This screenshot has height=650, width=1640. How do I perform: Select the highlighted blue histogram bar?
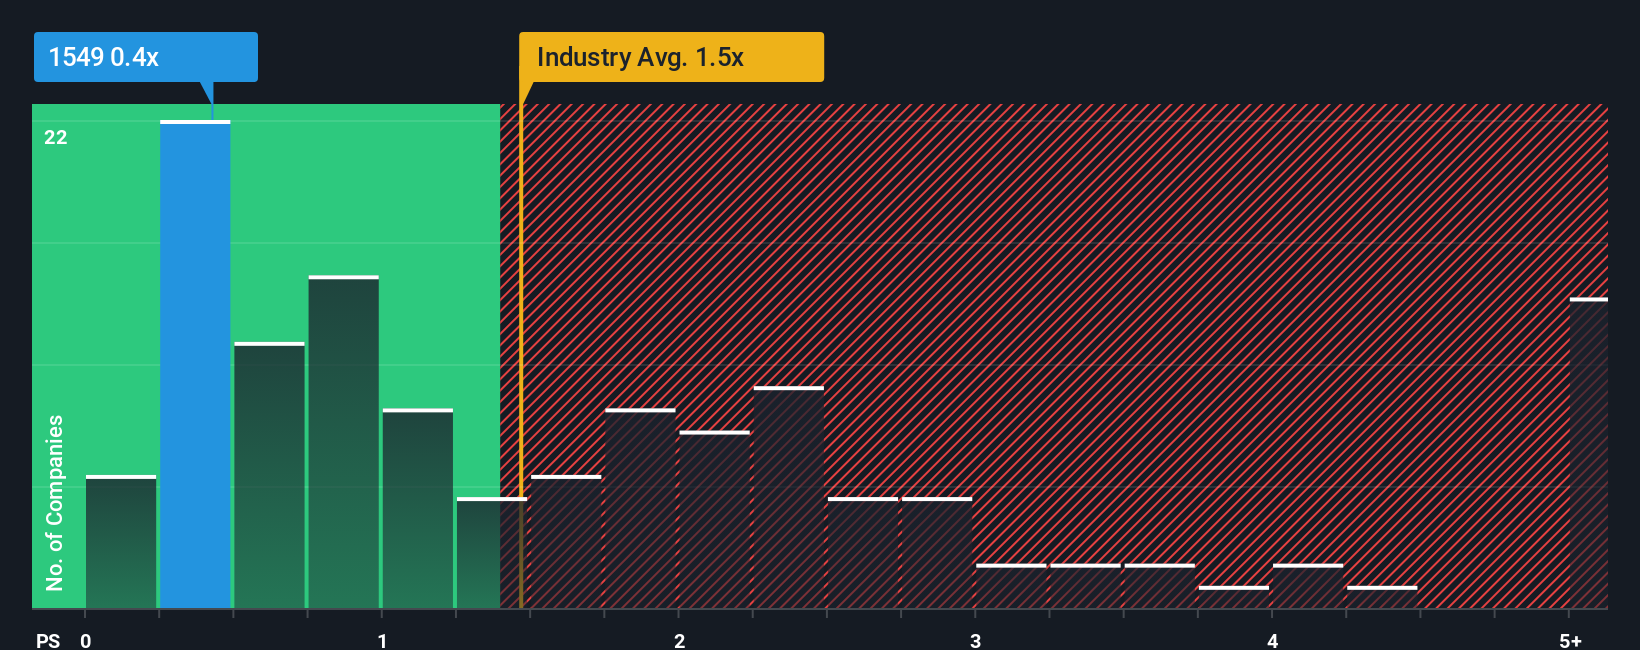tap(195, 364)
